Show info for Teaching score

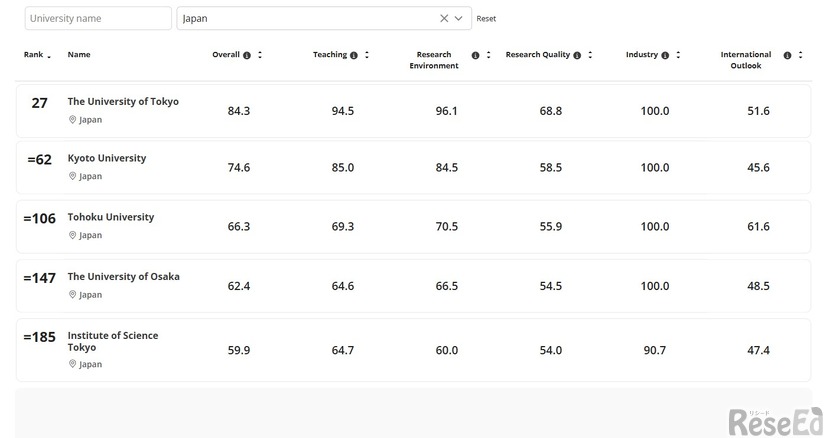coord(353,55)
